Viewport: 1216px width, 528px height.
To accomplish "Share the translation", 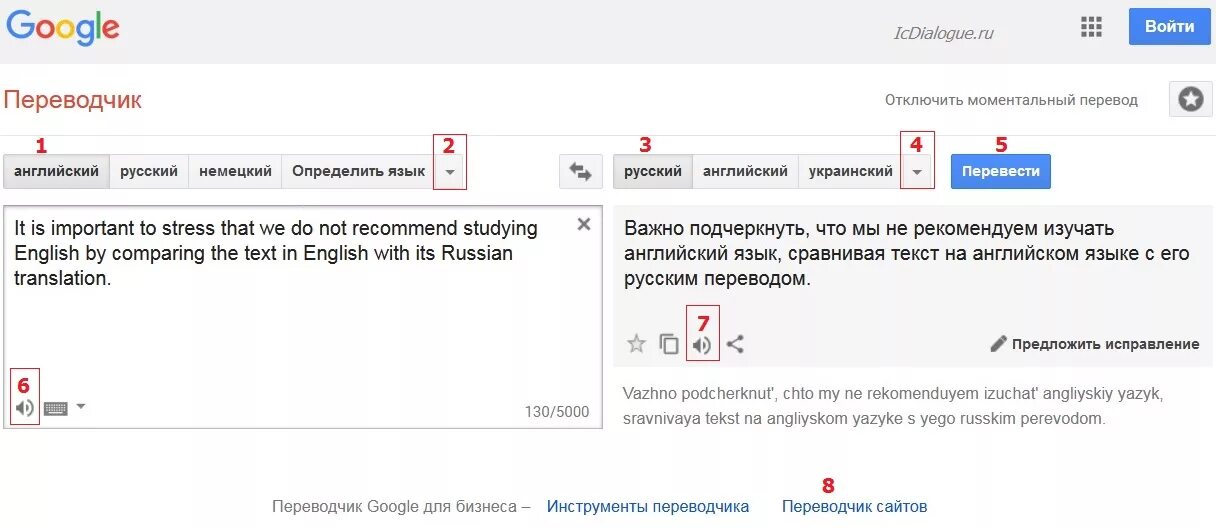I will click(x=735, y=345).
